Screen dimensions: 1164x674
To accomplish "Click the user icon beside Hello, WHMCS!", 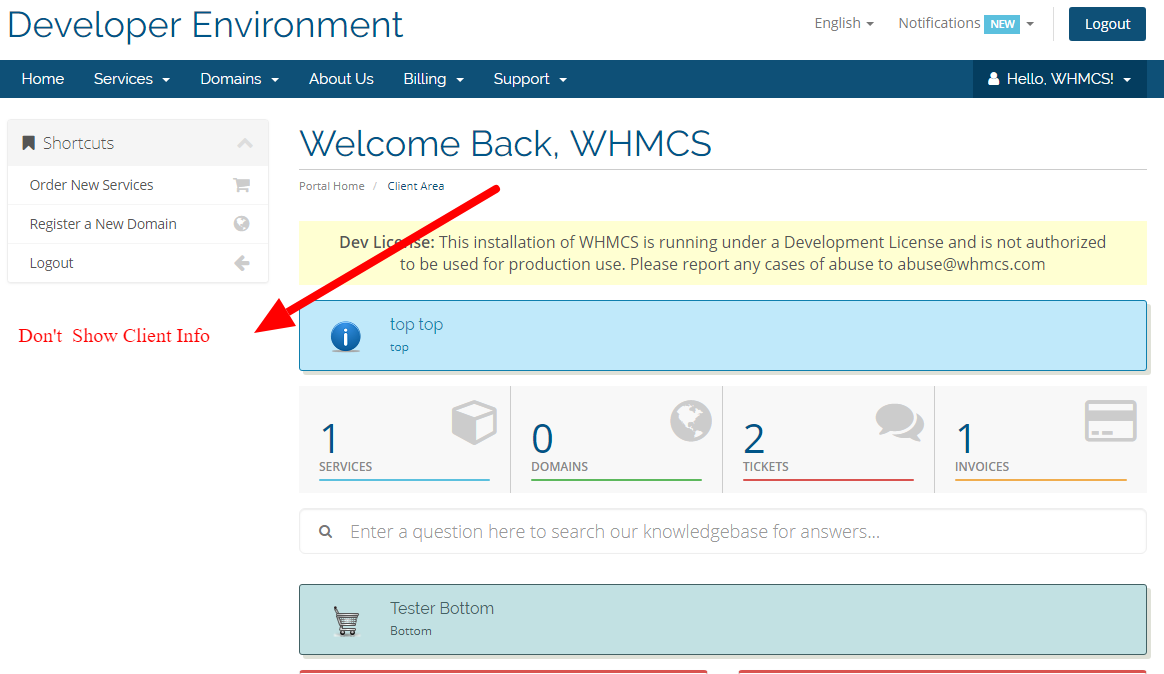I will (993, 79).
